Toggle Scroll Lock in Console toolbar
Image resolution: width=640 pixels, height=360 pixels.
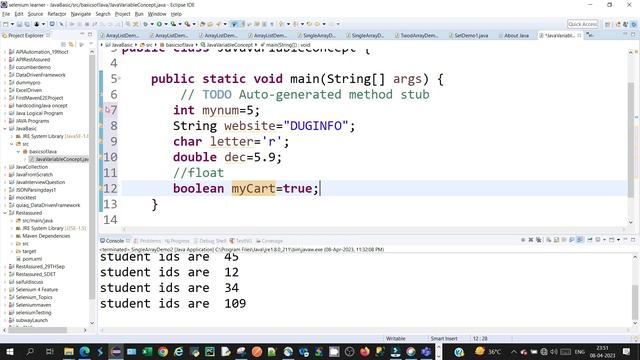556,240
